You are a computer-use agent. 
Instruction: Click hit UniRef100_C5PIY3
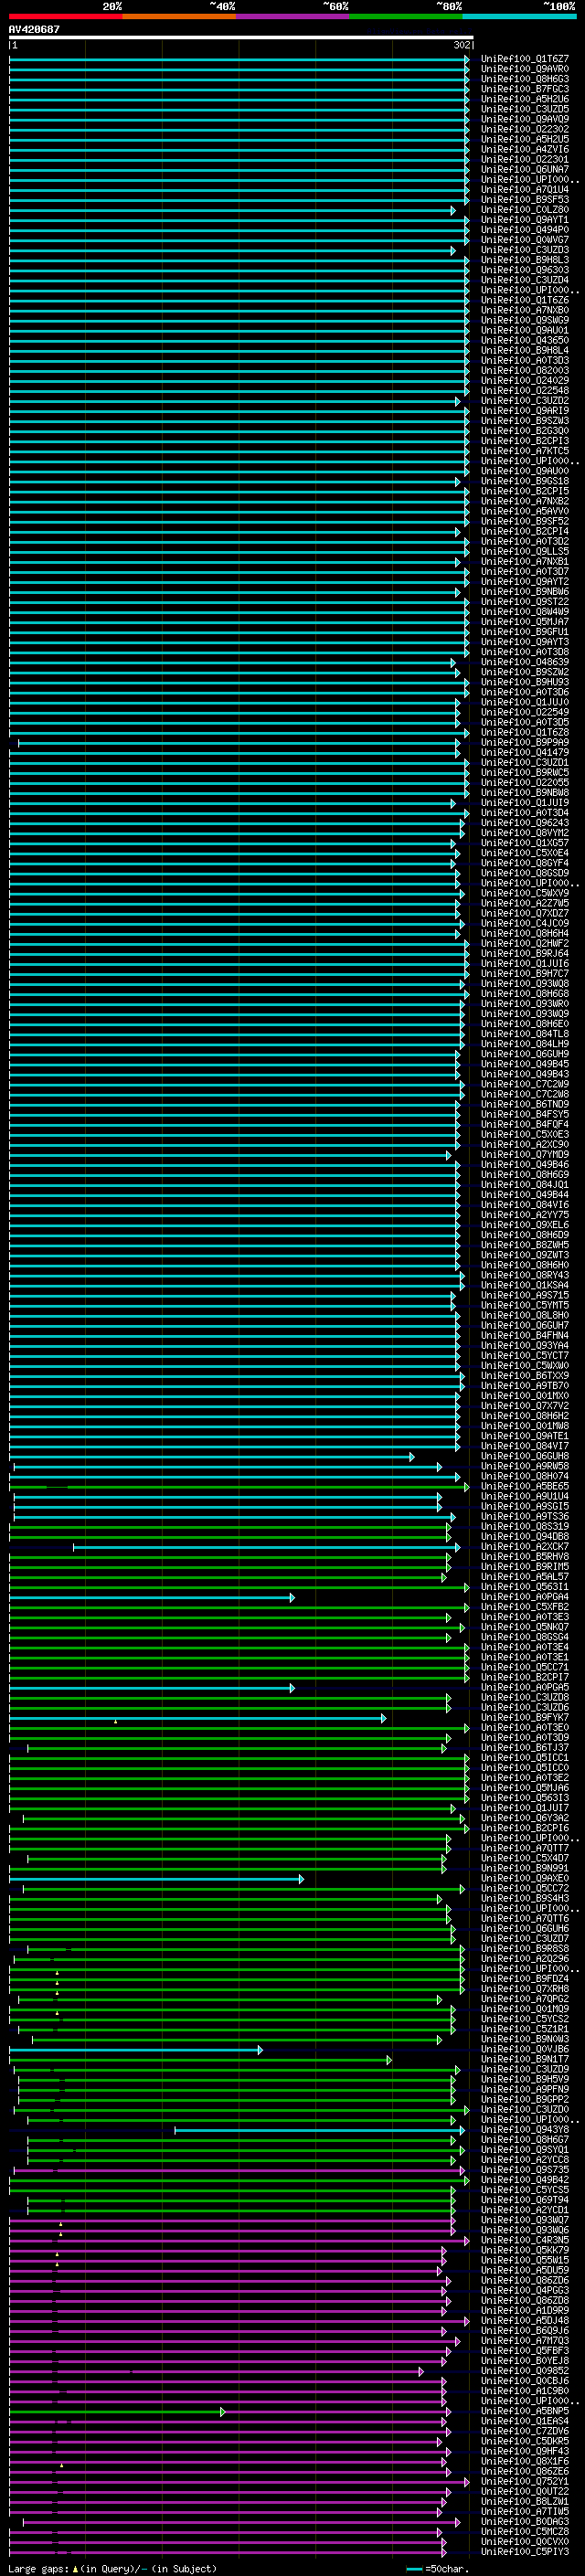coord(525,2552)
